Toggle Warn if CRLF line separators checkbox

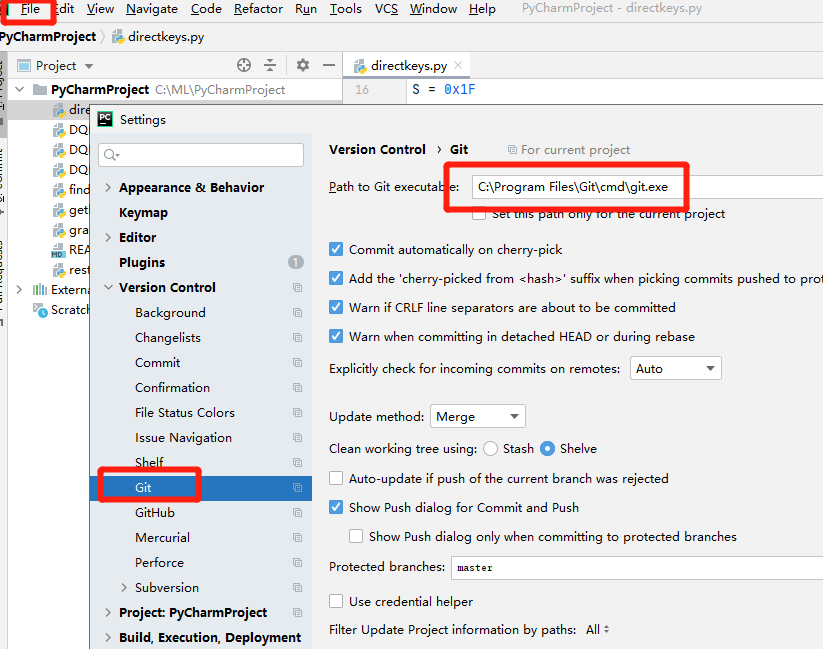336,307
